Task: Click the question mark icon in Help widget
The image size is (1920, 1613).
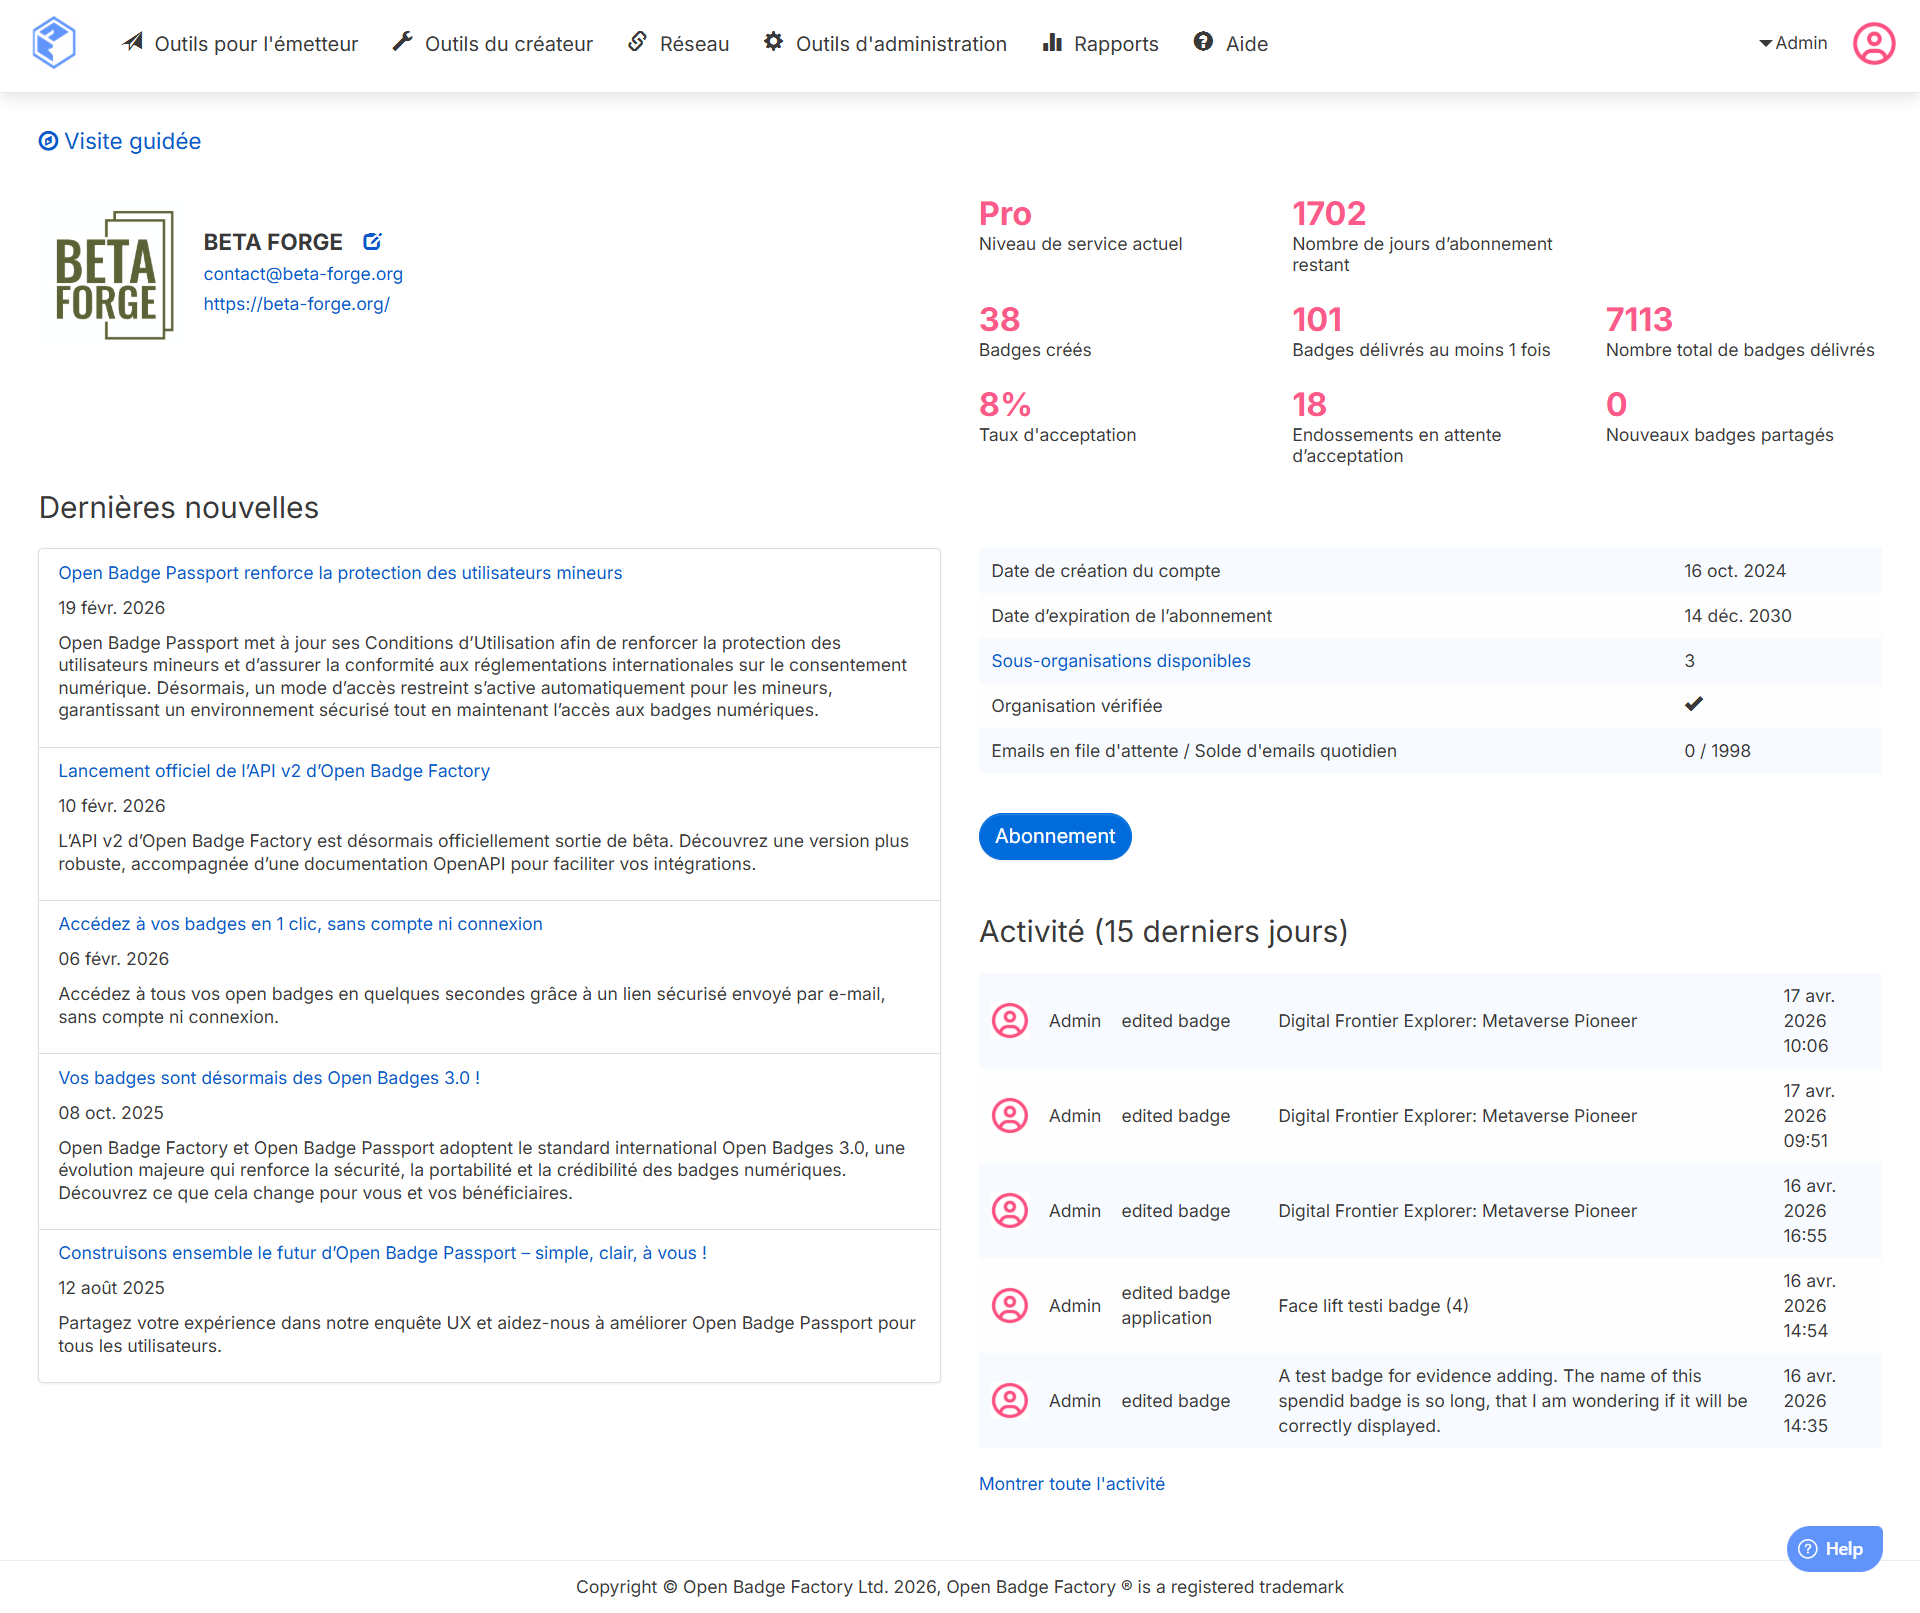Action: (1808, 1549)
